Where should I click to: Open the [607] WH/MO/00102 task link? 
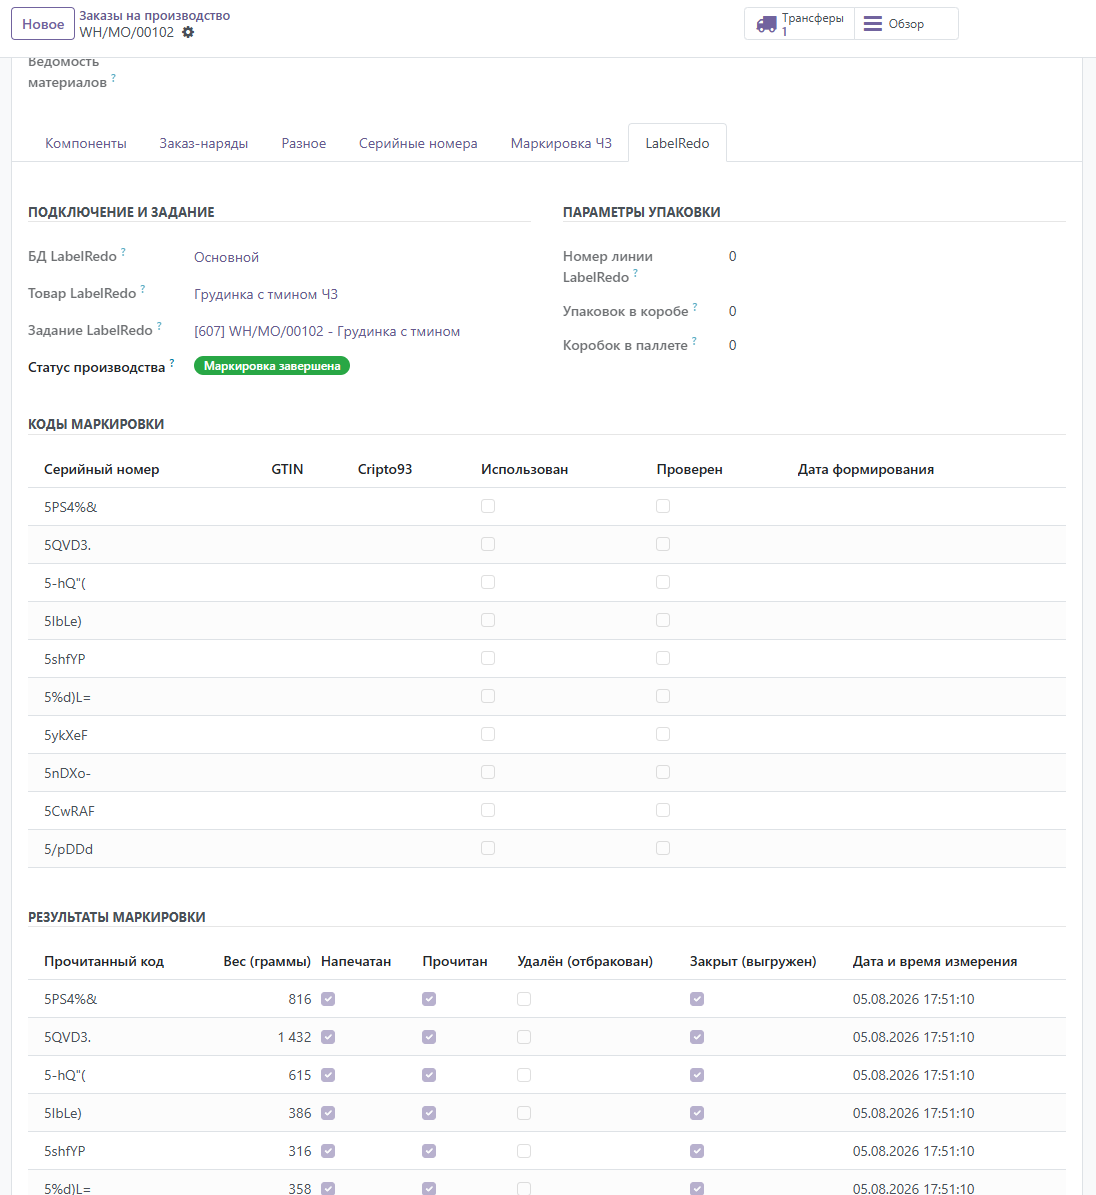click(x=327, y=332)
